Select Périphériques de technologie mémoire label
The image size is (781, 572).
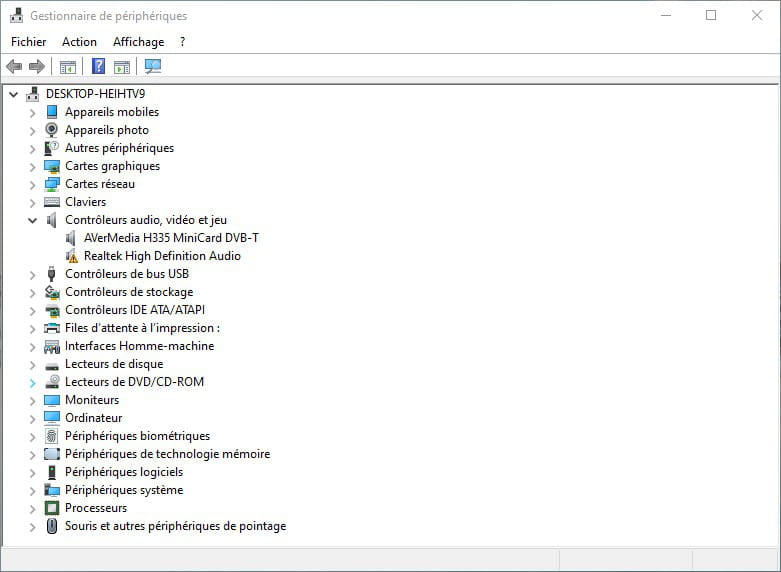coord(167,454)
